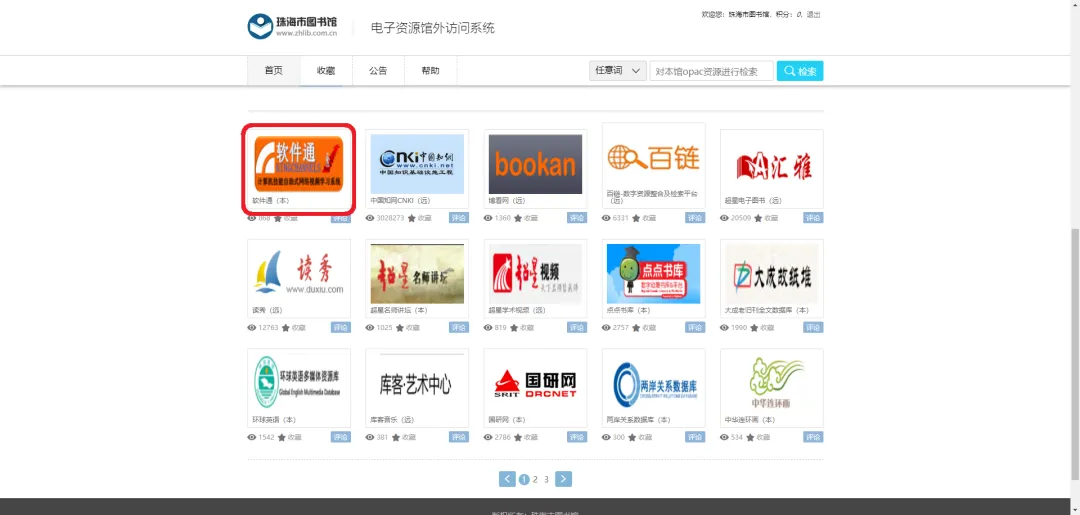This screenshot has height=515, width=1080.
Task: Go to page 2 in pagination
Action: [x=535, y=479]
